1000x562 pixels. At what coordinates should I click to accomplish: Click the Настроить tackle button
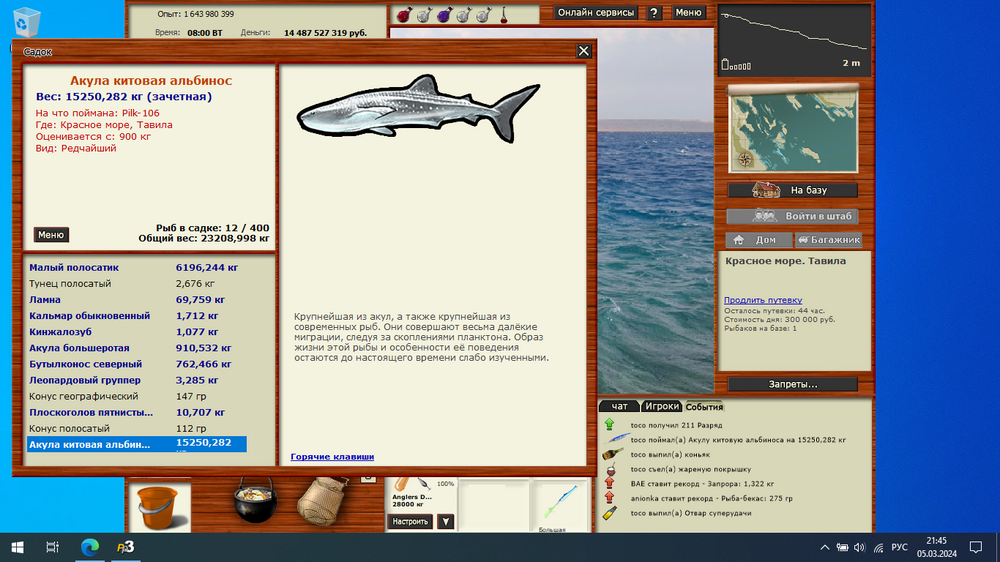tap(410, 522)
